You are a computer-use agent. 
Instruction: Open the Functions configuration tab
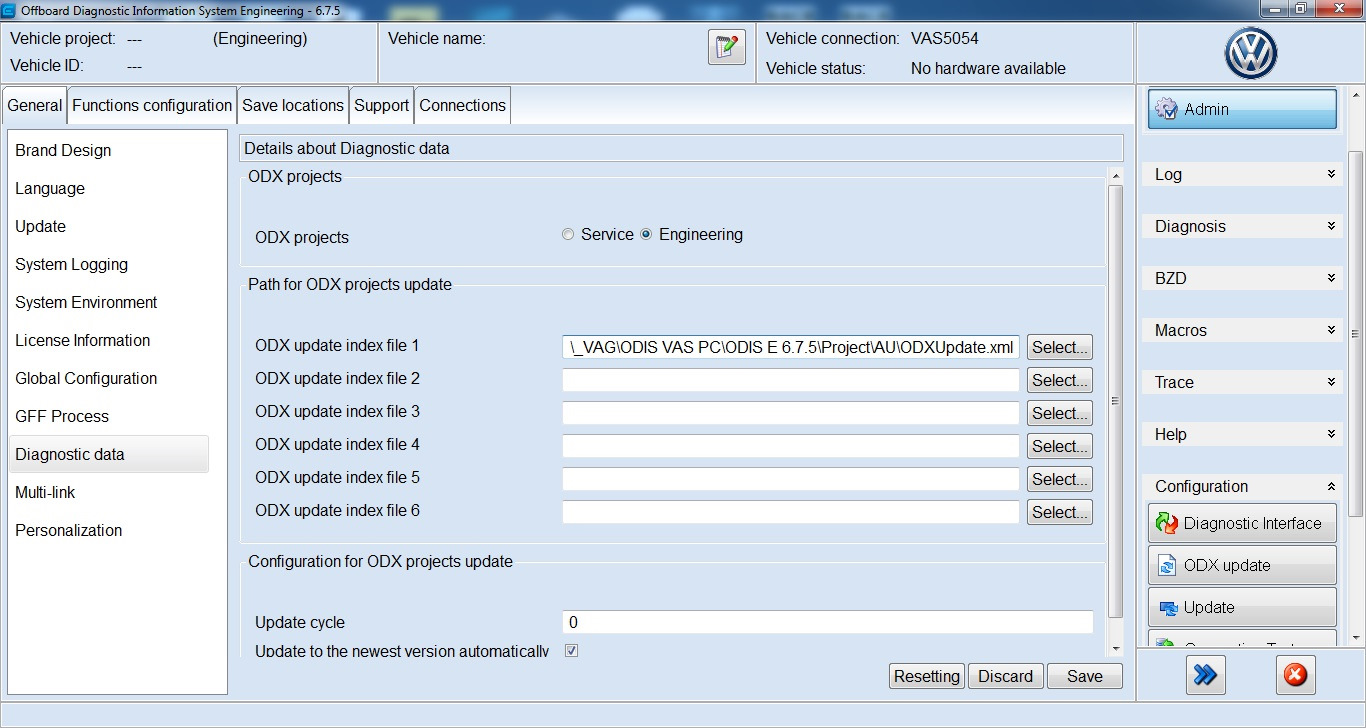pos(152,105)
